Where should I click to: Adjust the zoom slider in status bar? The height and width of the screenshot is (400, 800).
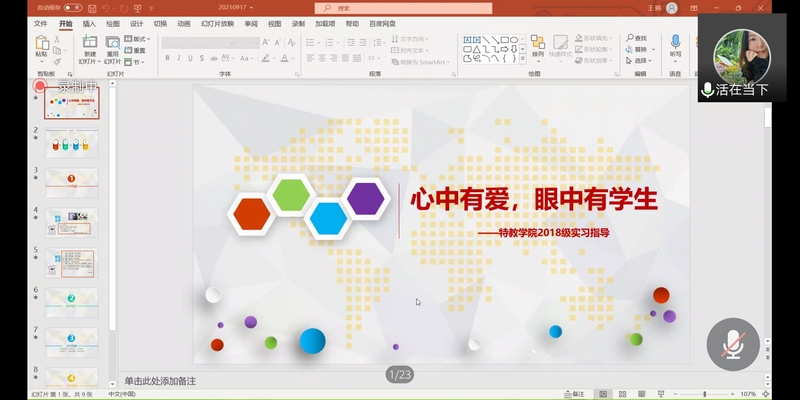(705, 394)
